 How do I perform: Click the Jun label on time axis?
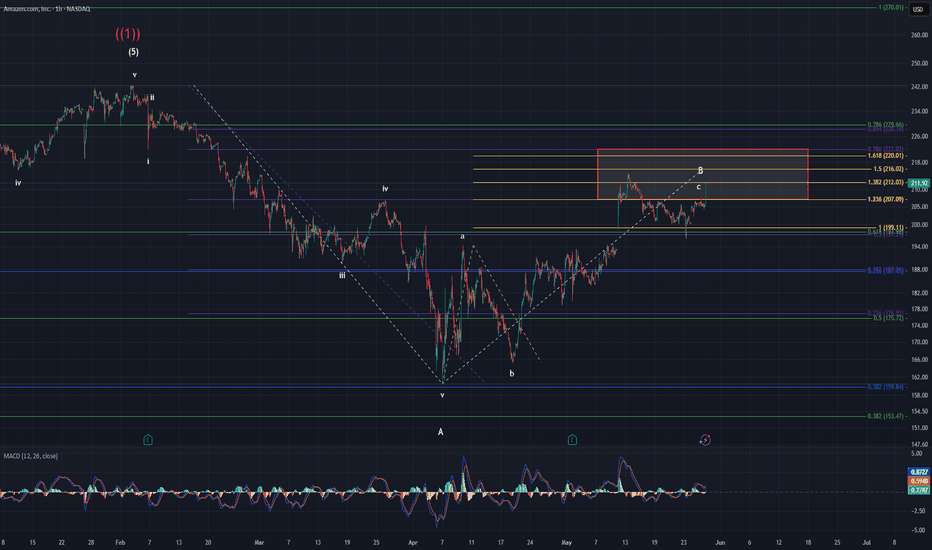click(720, 543)
